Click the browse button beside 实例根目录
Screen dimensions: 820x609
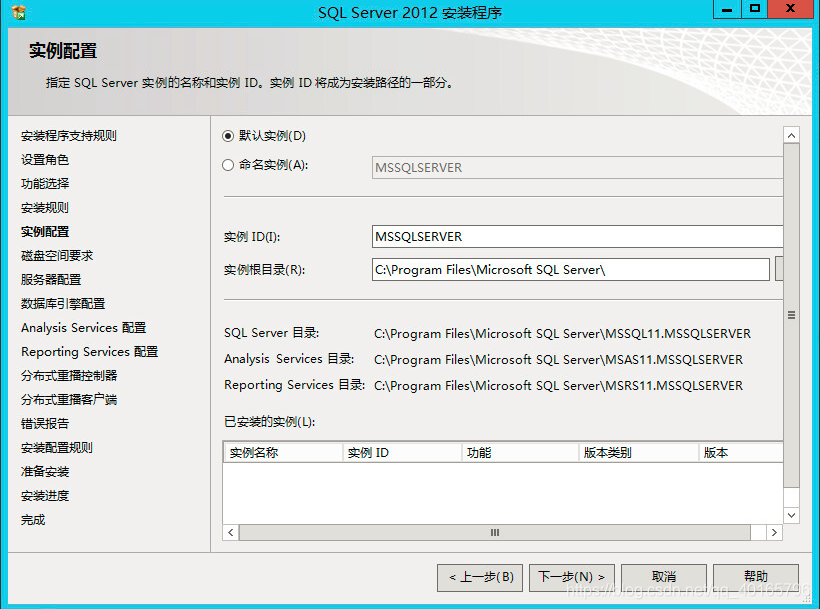[x=779, y=270]
